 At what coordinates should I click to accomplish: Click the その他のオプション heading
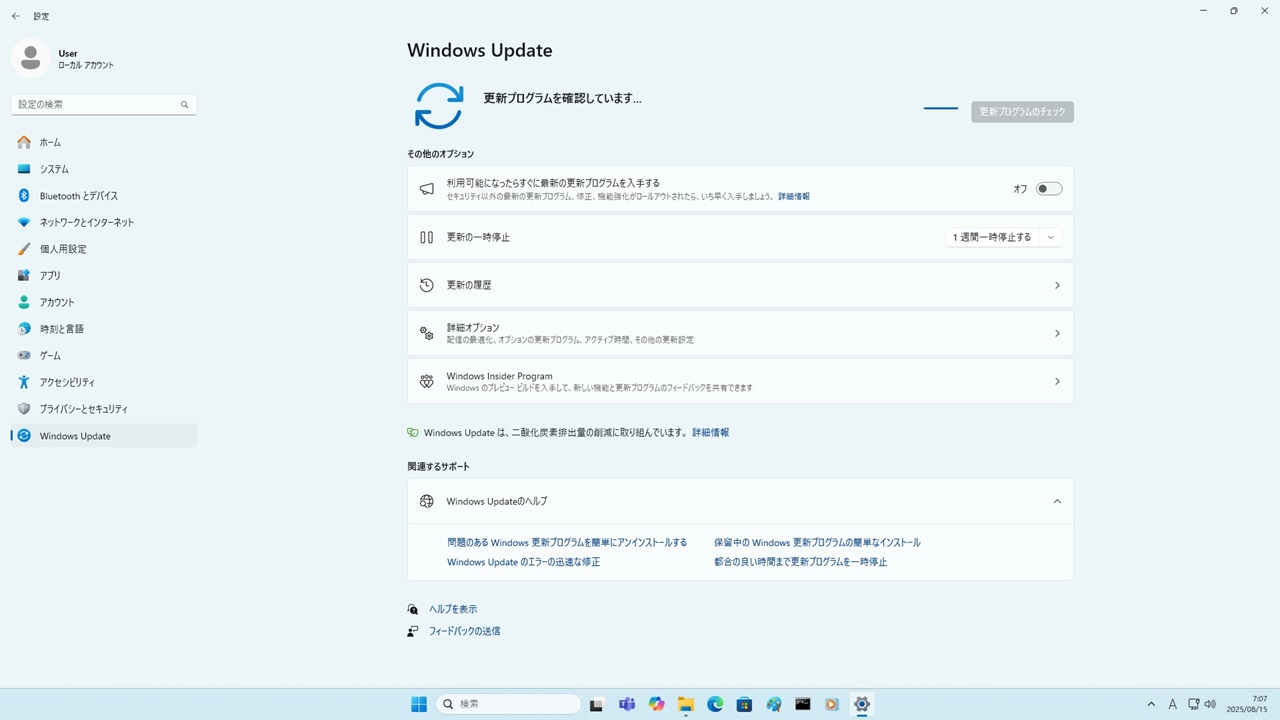(440, 154)
